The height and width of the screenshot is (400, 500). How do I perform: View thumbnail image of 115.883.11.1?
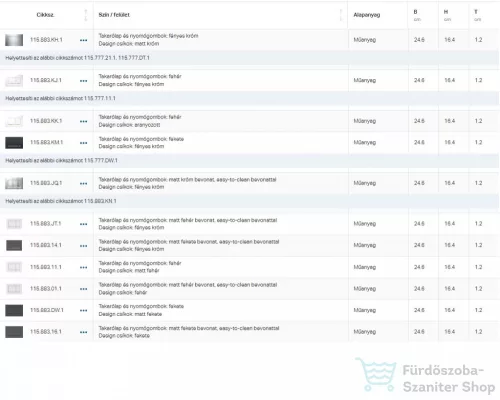pos(14,267)
